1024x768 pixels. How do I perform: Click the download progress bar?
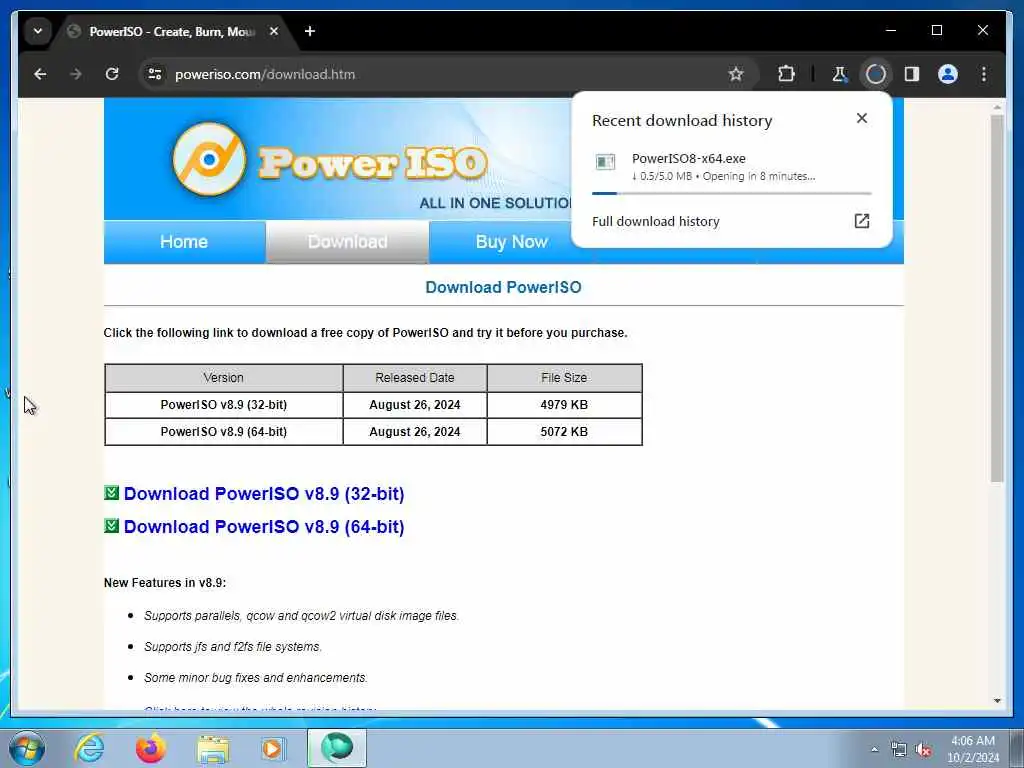[x=731, y=193]
